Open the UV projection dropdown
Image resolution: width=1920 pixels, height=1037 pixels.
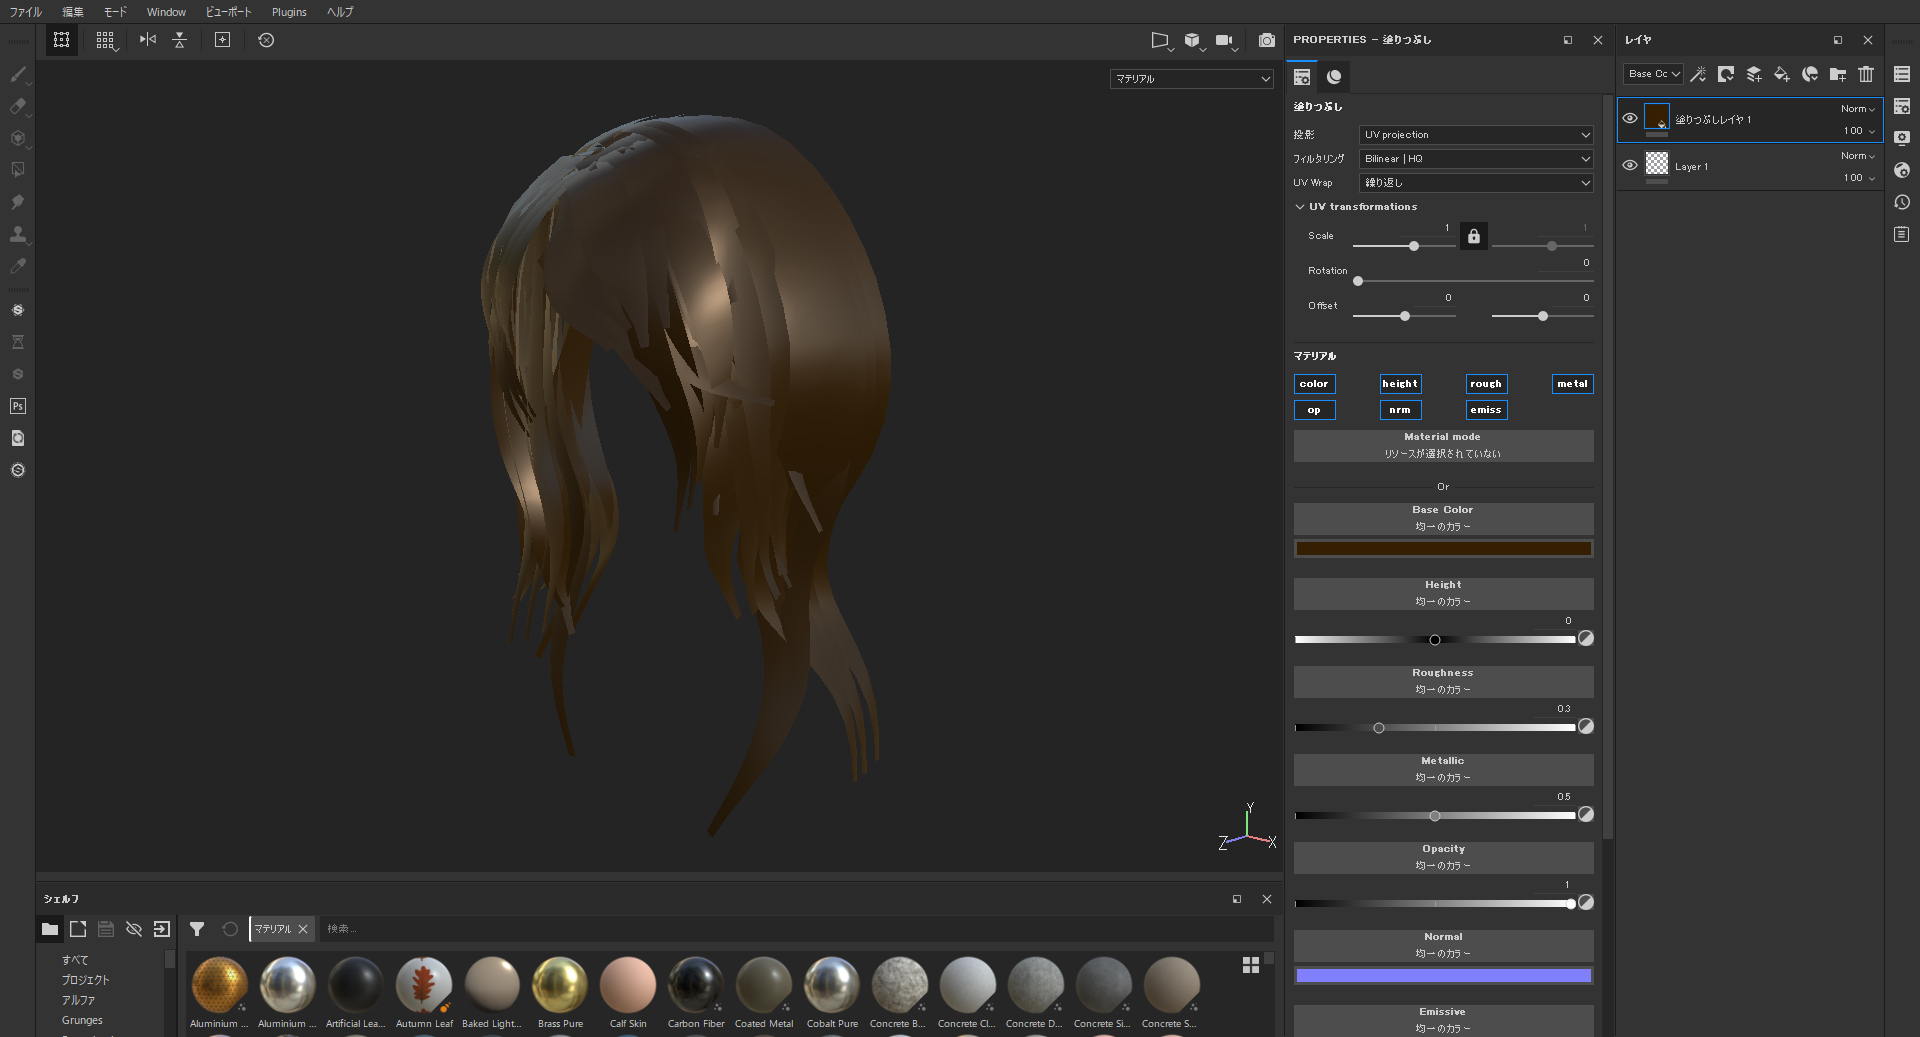(1475, 134)
